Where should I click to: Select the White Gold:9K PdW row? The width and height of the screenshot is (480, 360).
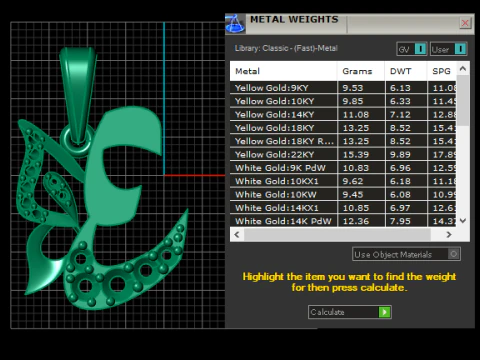tap(343, 168)
